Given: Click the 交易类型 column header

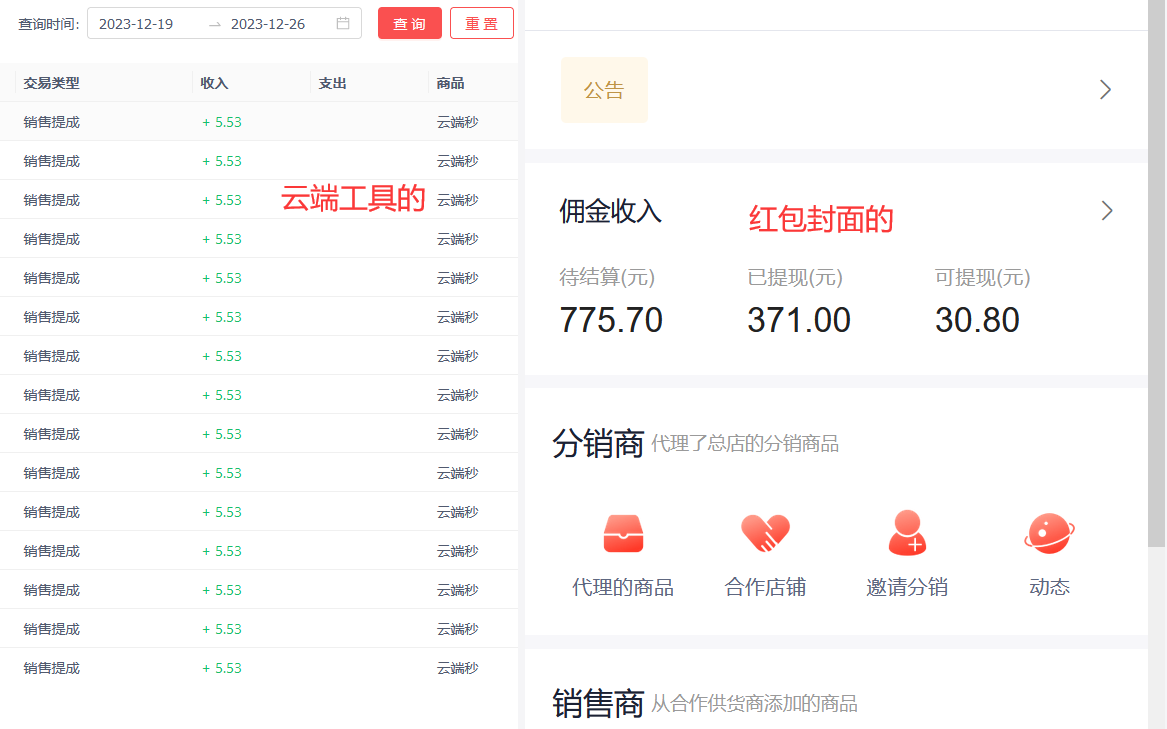Looking at the screenshot, I should coord(52,83).
